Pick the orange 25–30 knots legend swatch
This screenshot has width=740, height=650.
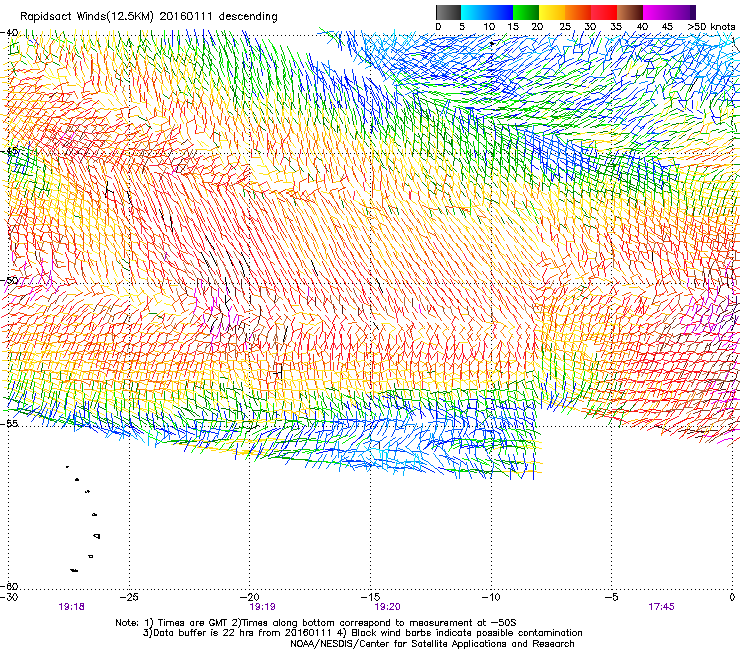pos(578,12)
